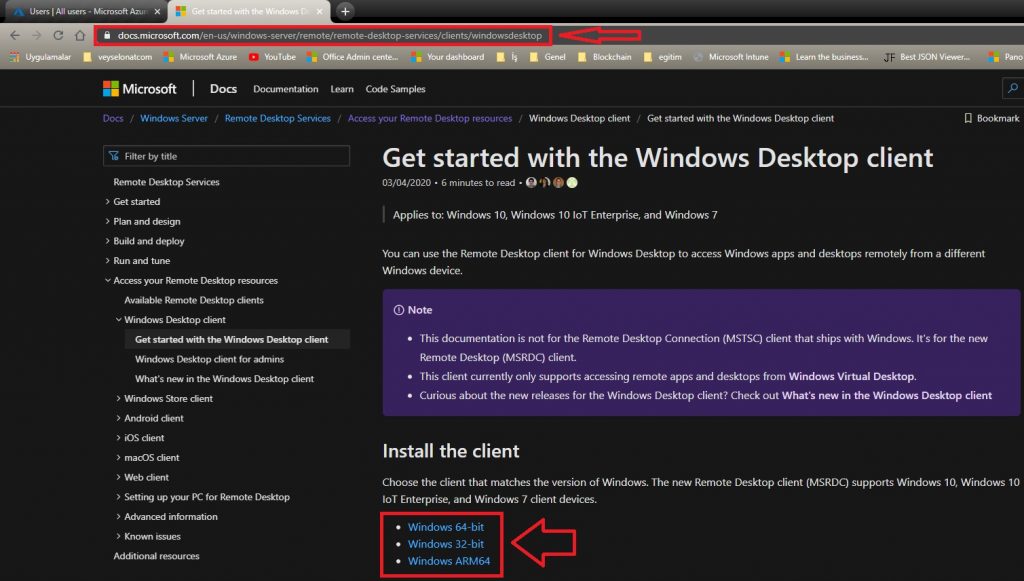Open Office Admin center bookmark

352,57
